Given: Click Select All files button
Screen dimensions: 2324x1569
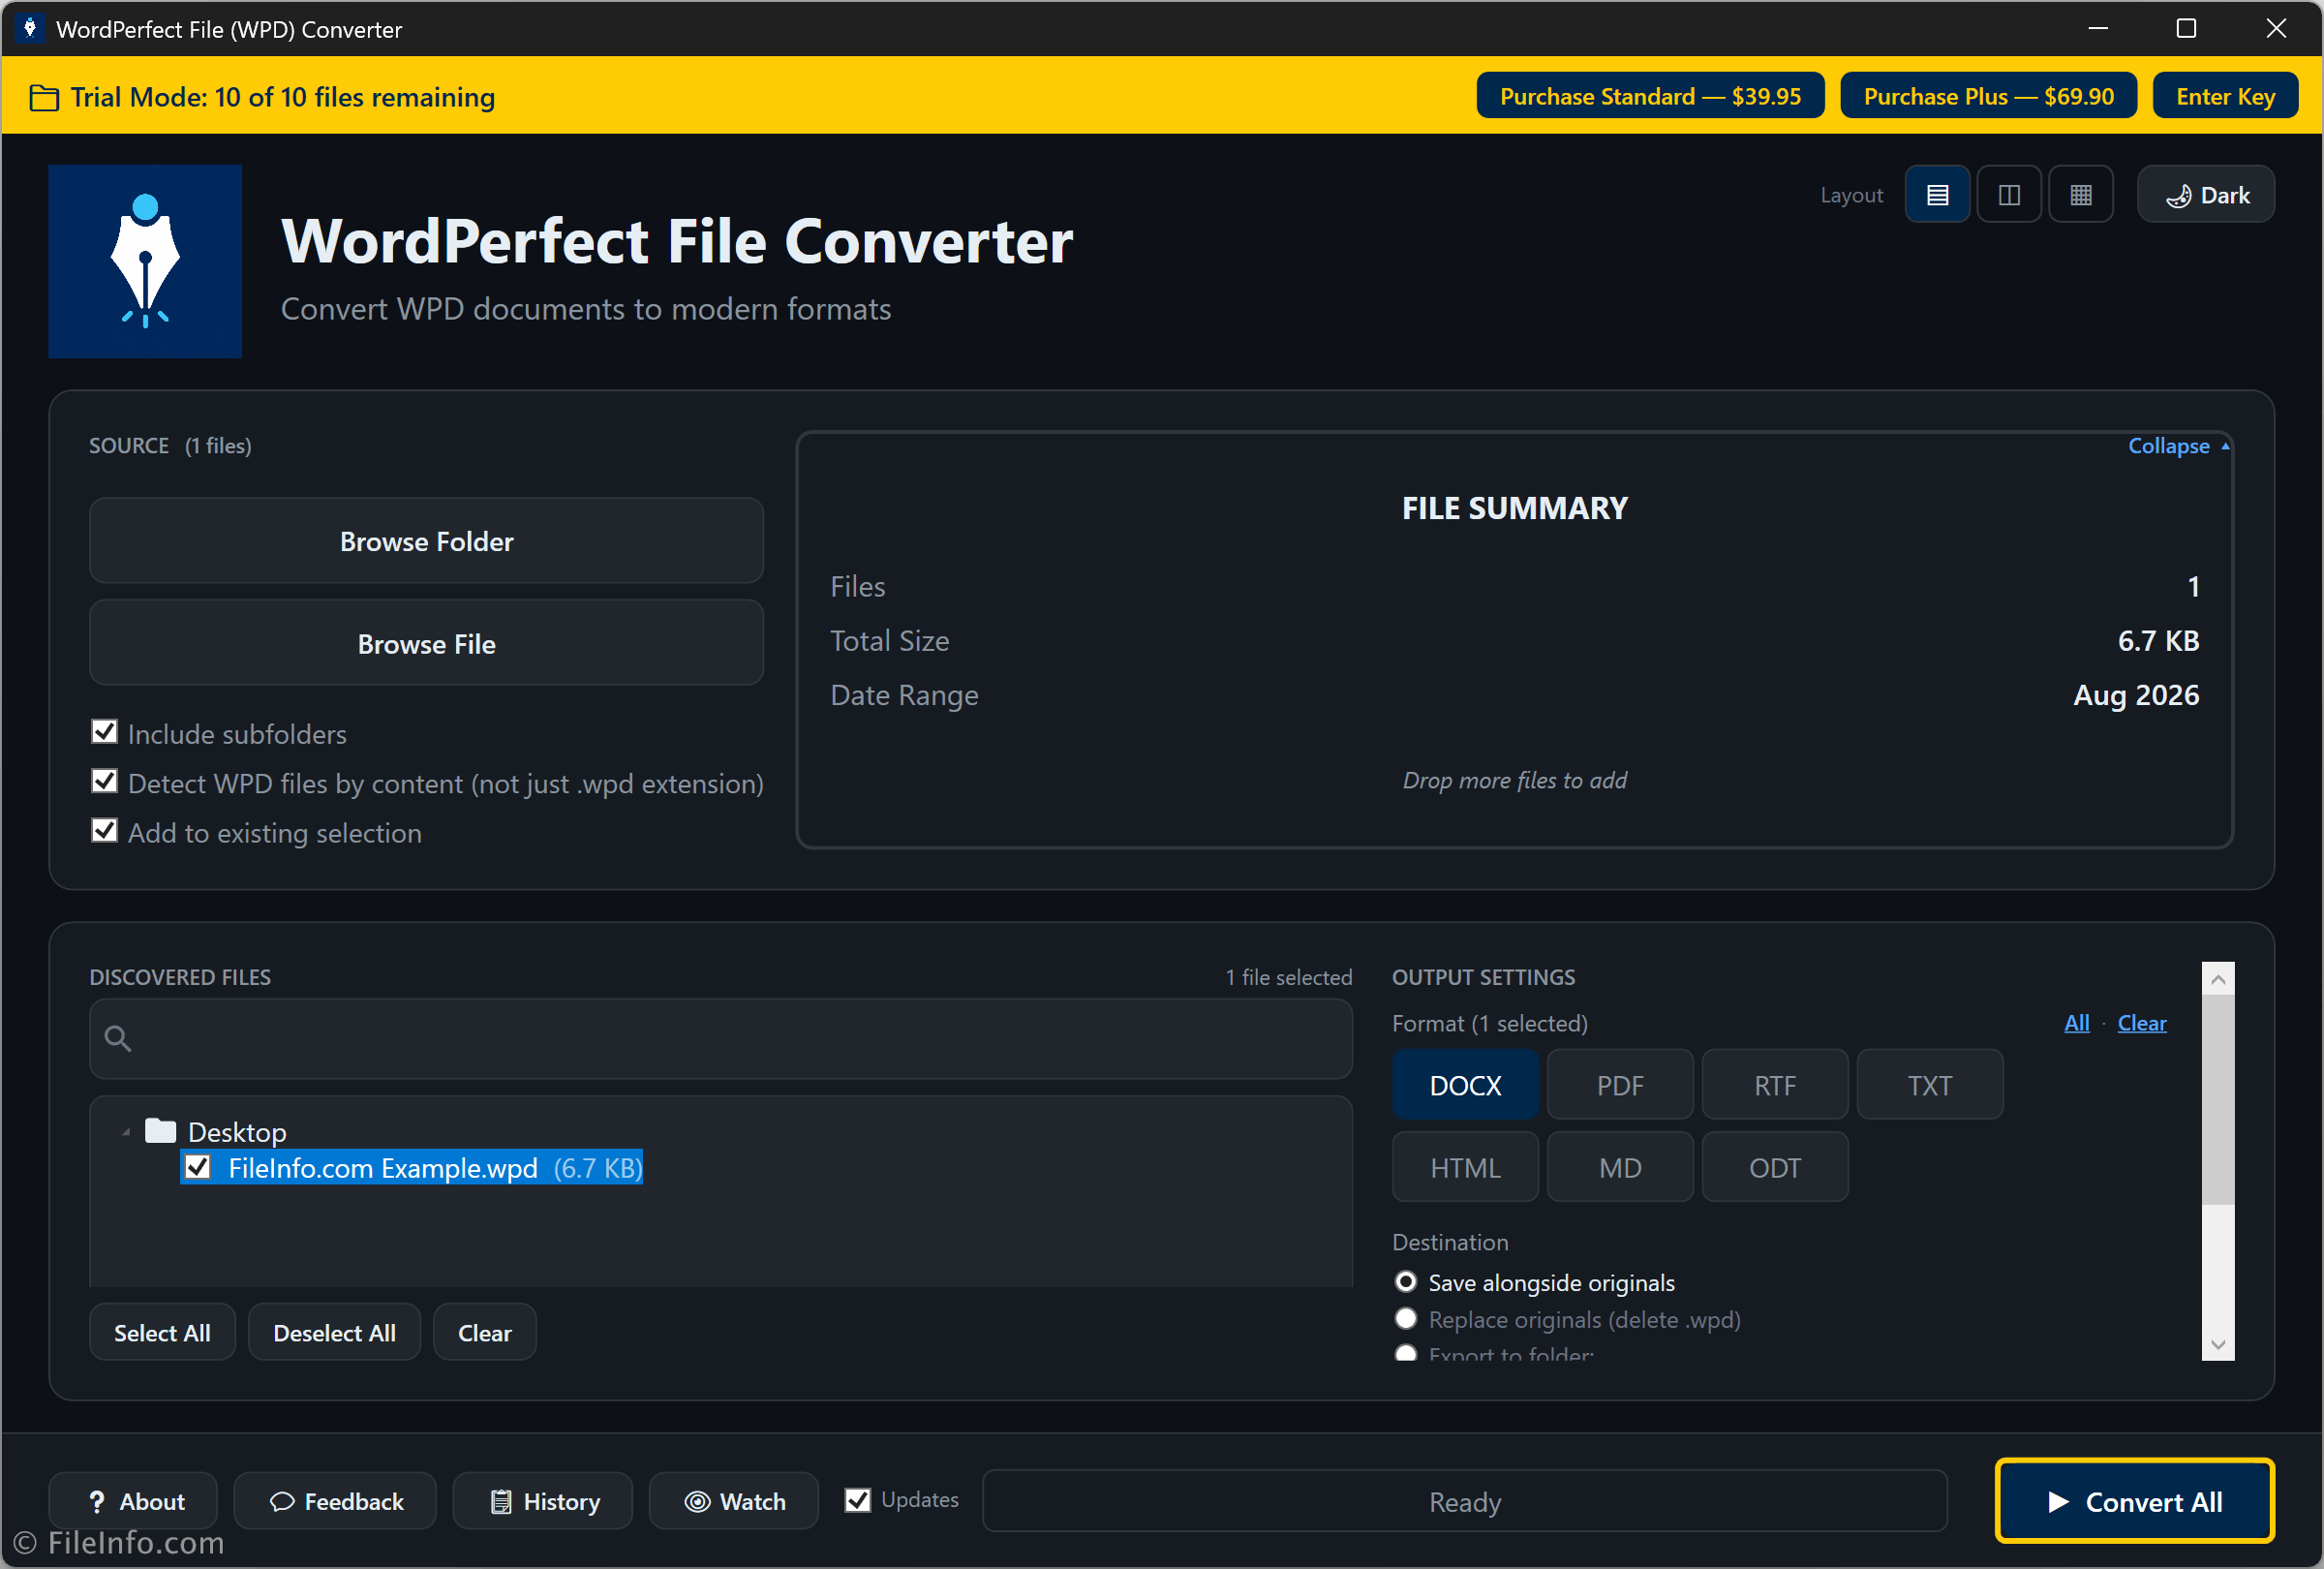Looking at the screenshot, I should point(162,1332).
